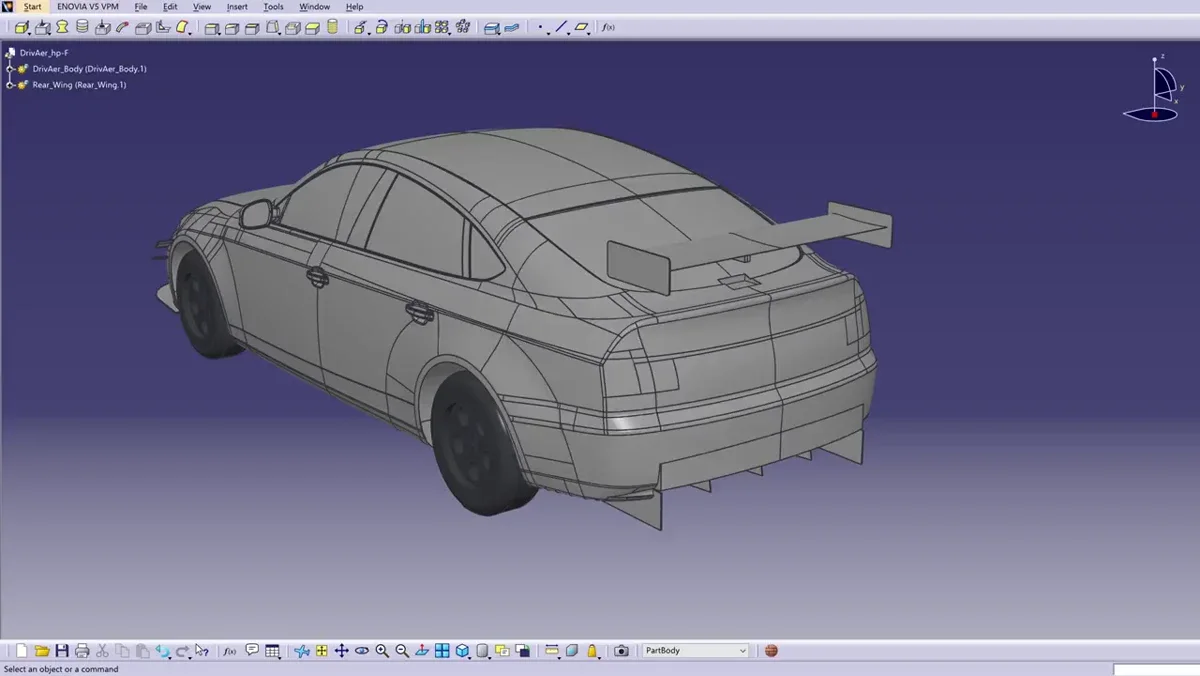Image resolution: width=1200 pixels, height=676 pixels.
Task: Open the Tools menu
Action: click(273, 7)
